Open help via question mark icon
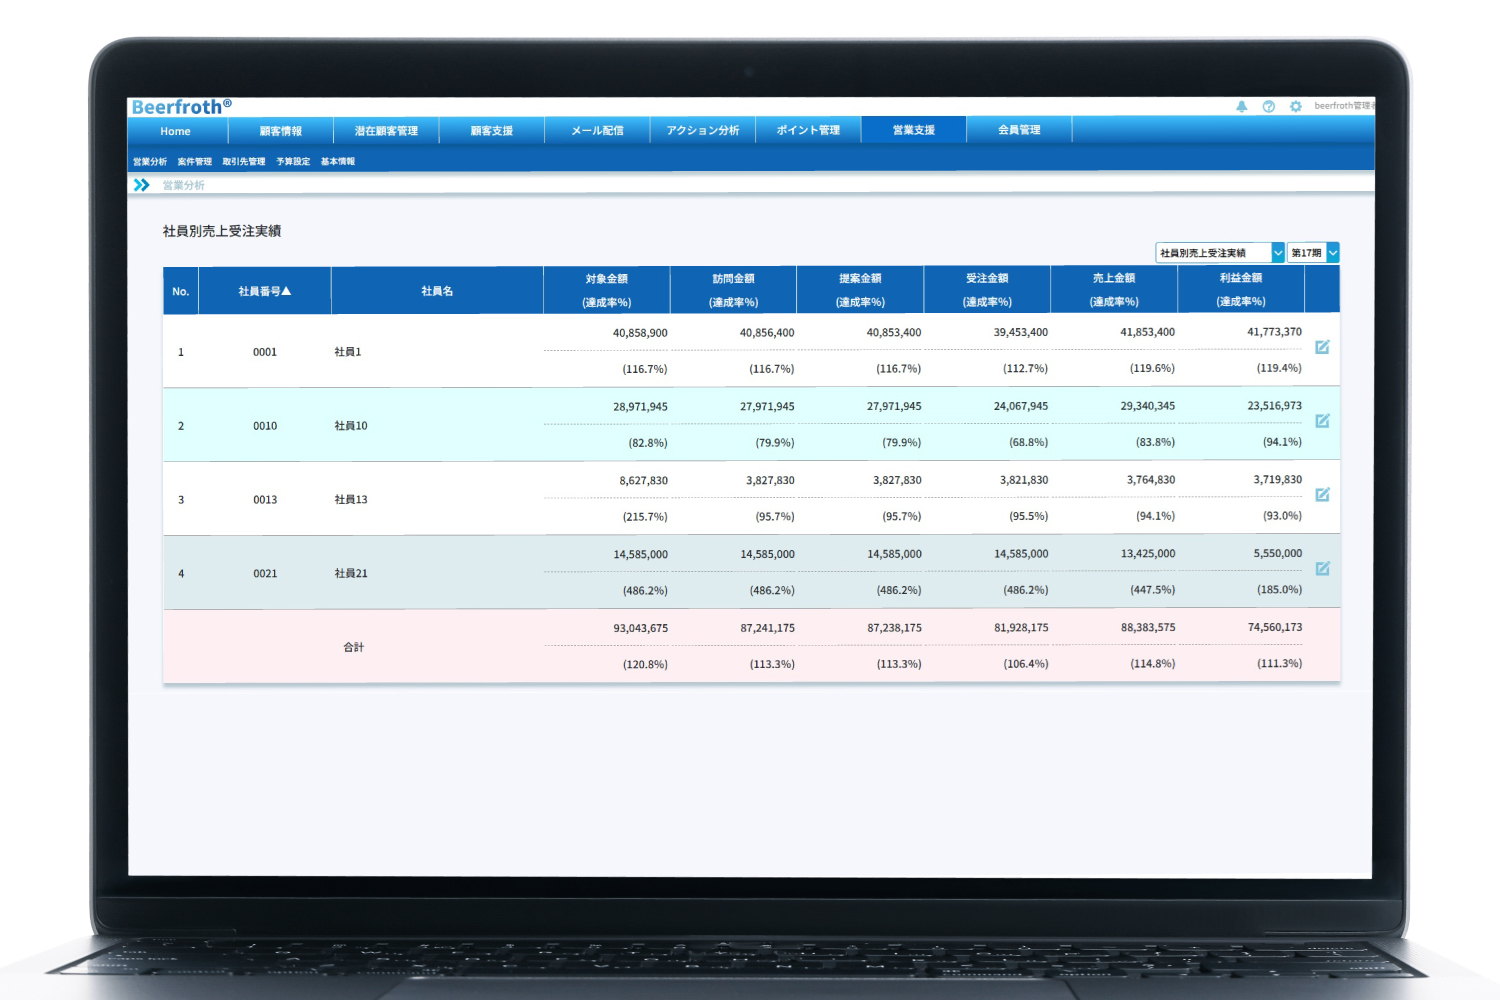Viewport: 1500px width, 1000px height. [1269, 106]
